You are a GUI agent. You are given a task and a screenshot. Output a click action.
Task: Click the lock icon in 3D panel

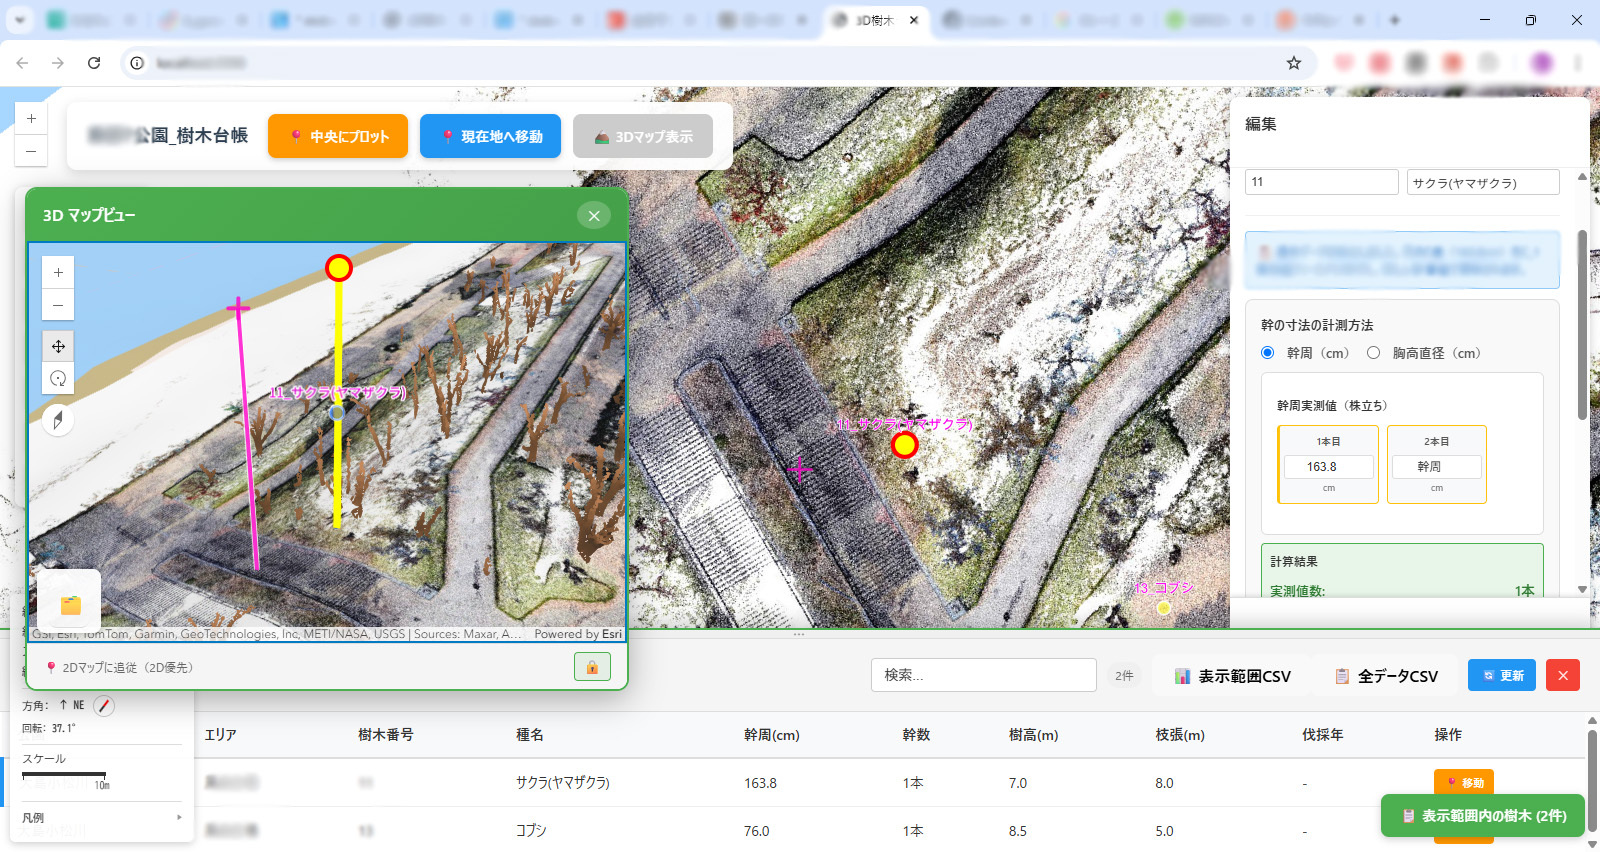(x=592, y=667)
